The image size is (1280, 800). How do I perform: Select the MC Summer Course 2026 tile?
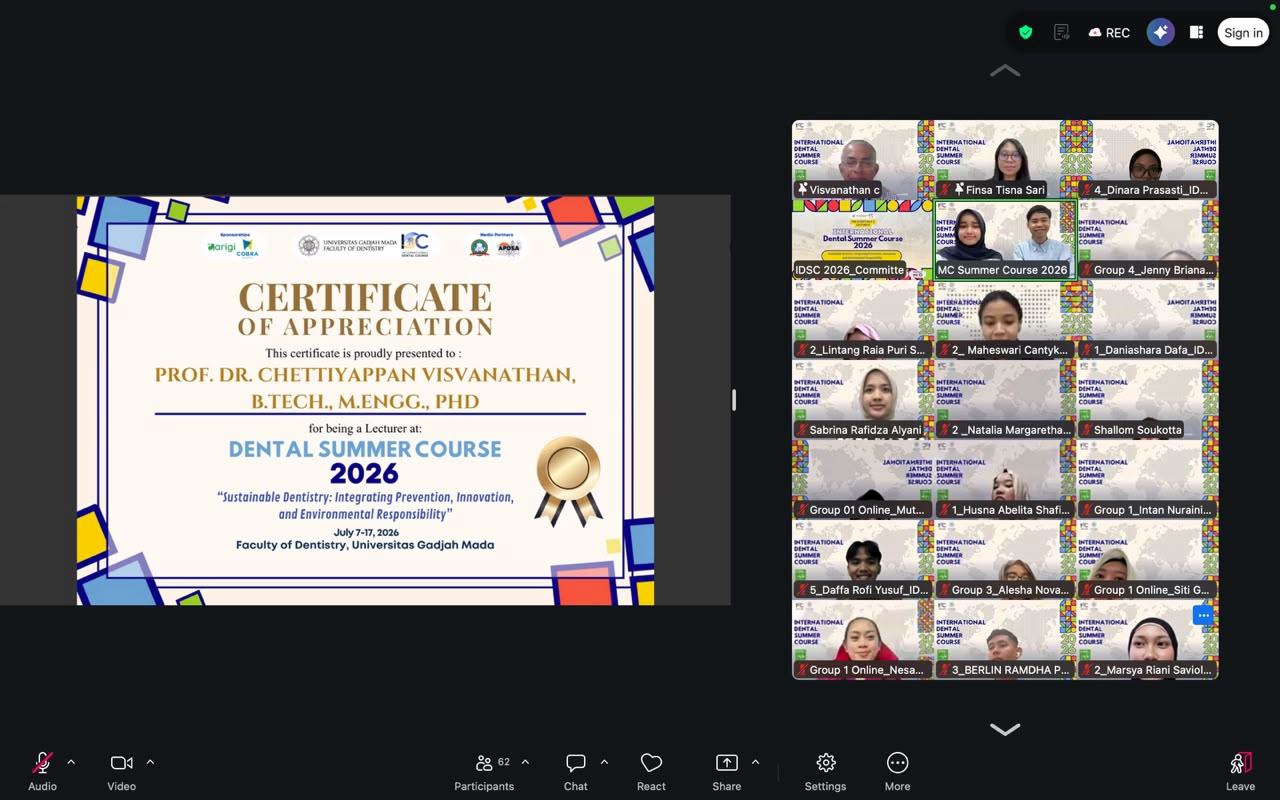pyautogui.click(x=1005, y=240)
